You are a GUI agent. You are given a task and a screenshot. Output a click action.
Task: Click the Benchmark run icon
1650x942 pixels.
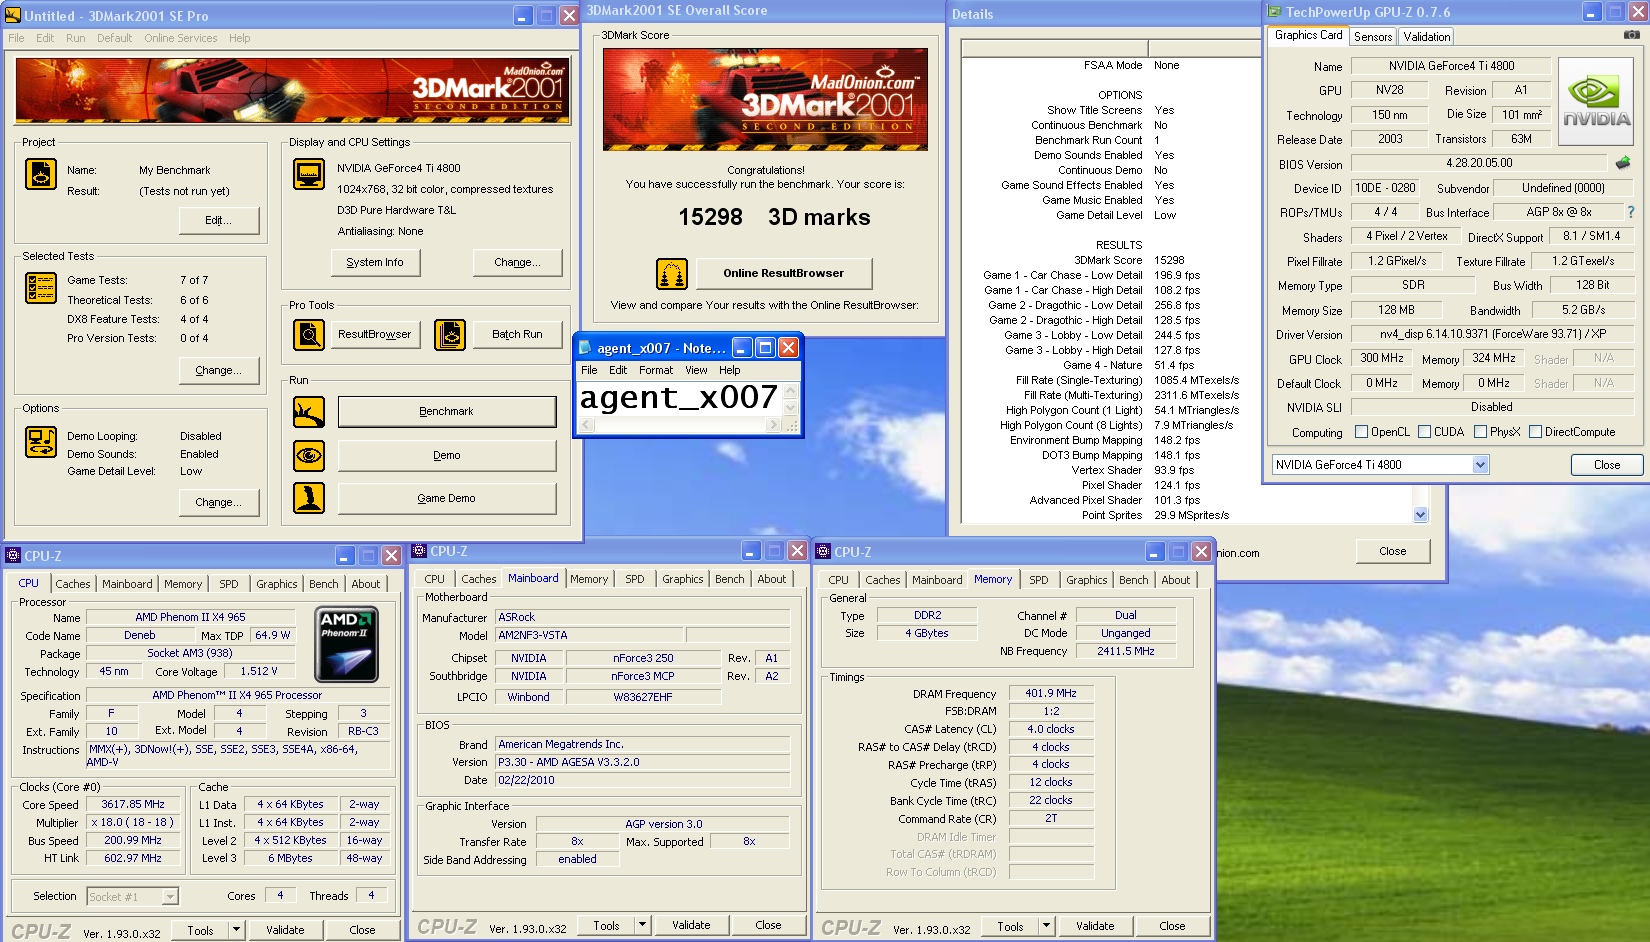tap(309, 412)
